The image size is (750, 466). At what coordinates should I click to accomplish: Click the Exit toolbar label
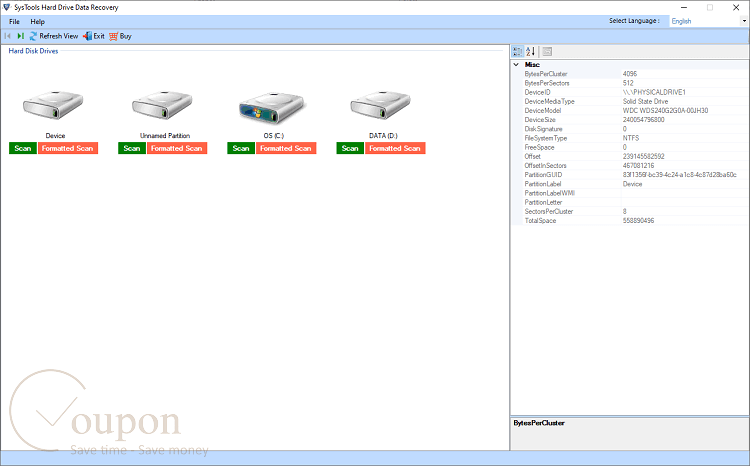pos(99,36)
